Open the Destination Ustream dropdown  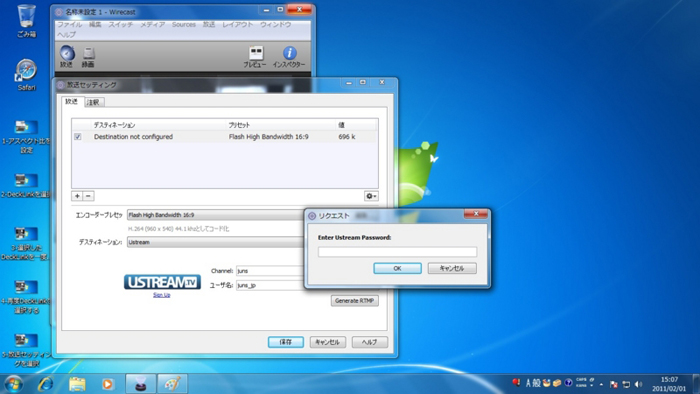click(215, 242)
